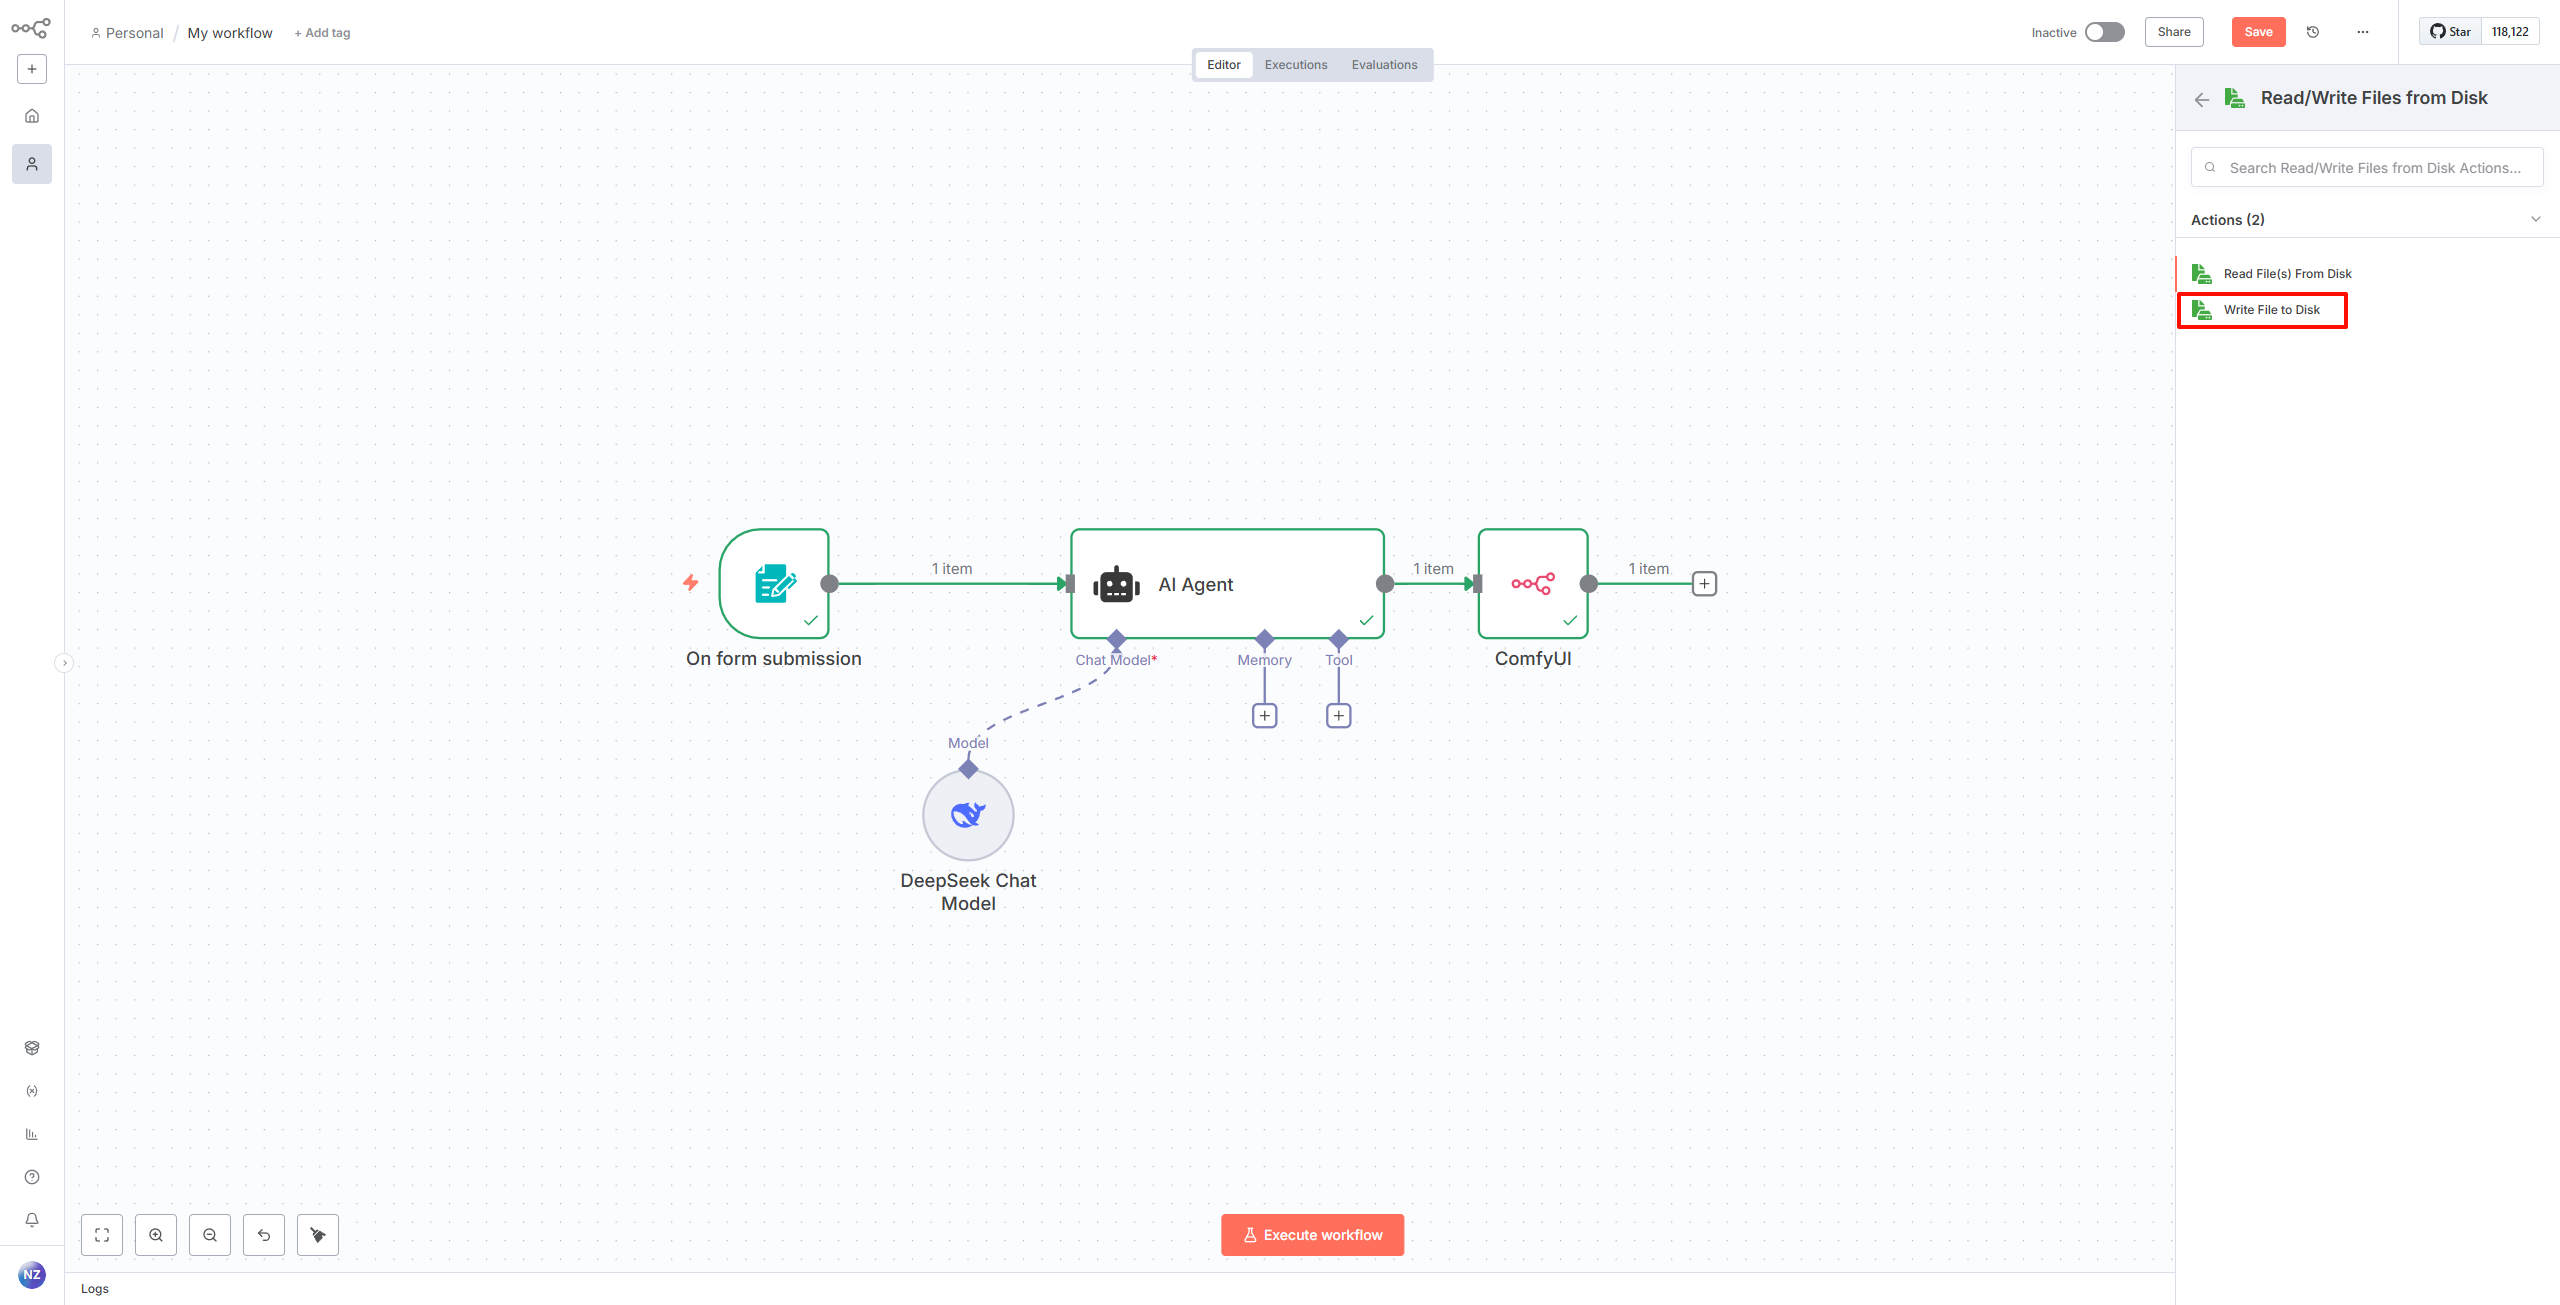Screen dimensions: 2560x1305
Task: Expand the left sidebar with chevron
Action: click(x=65, y=663)
